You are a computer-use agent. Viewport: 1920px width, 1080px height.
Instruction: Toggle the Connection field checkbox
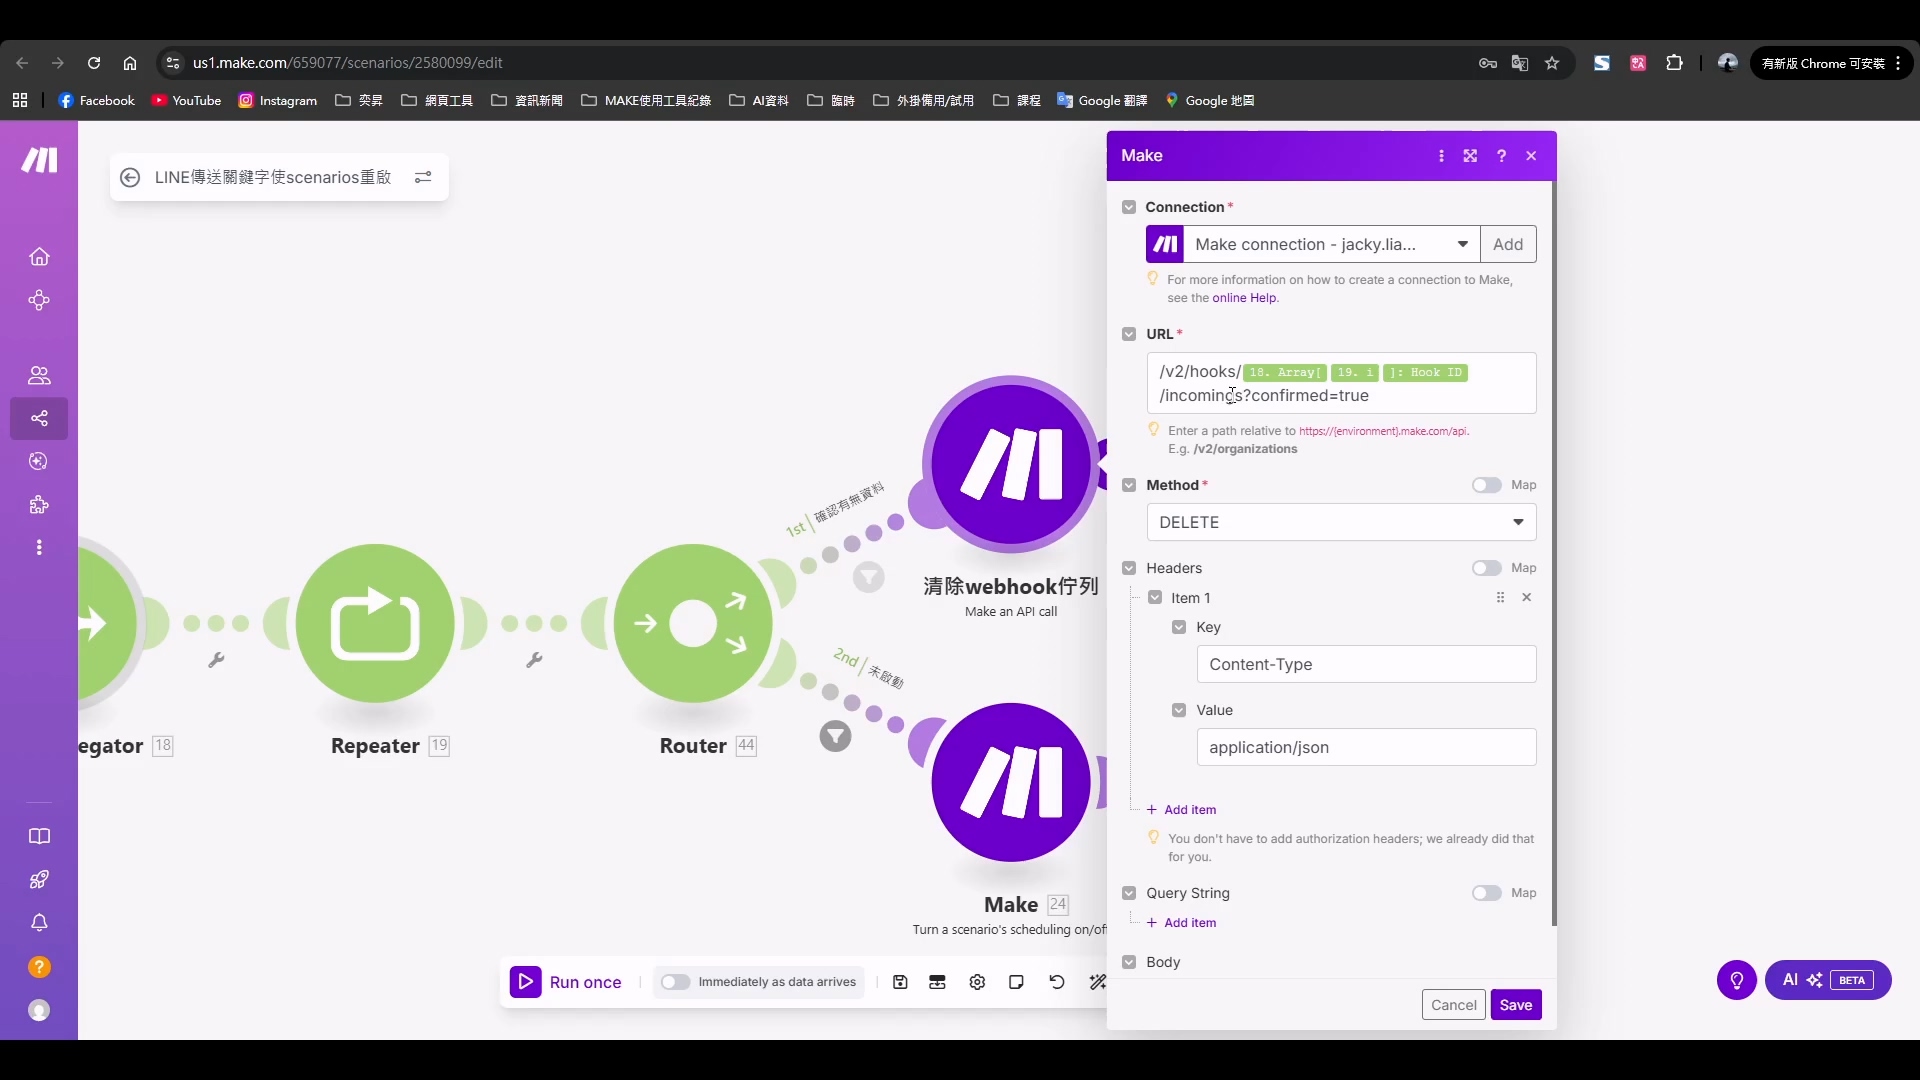1129,207
